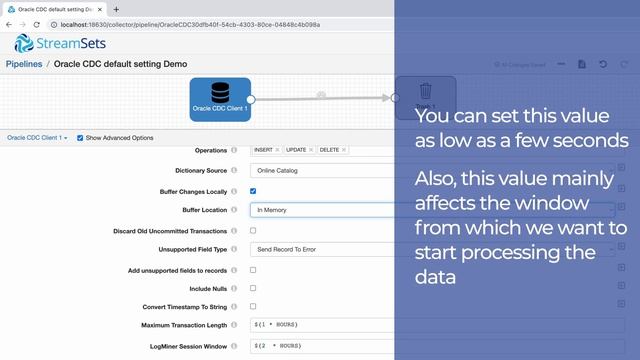Show info for Operations field
Screen dimensions: 640x360
pos(234,150)
